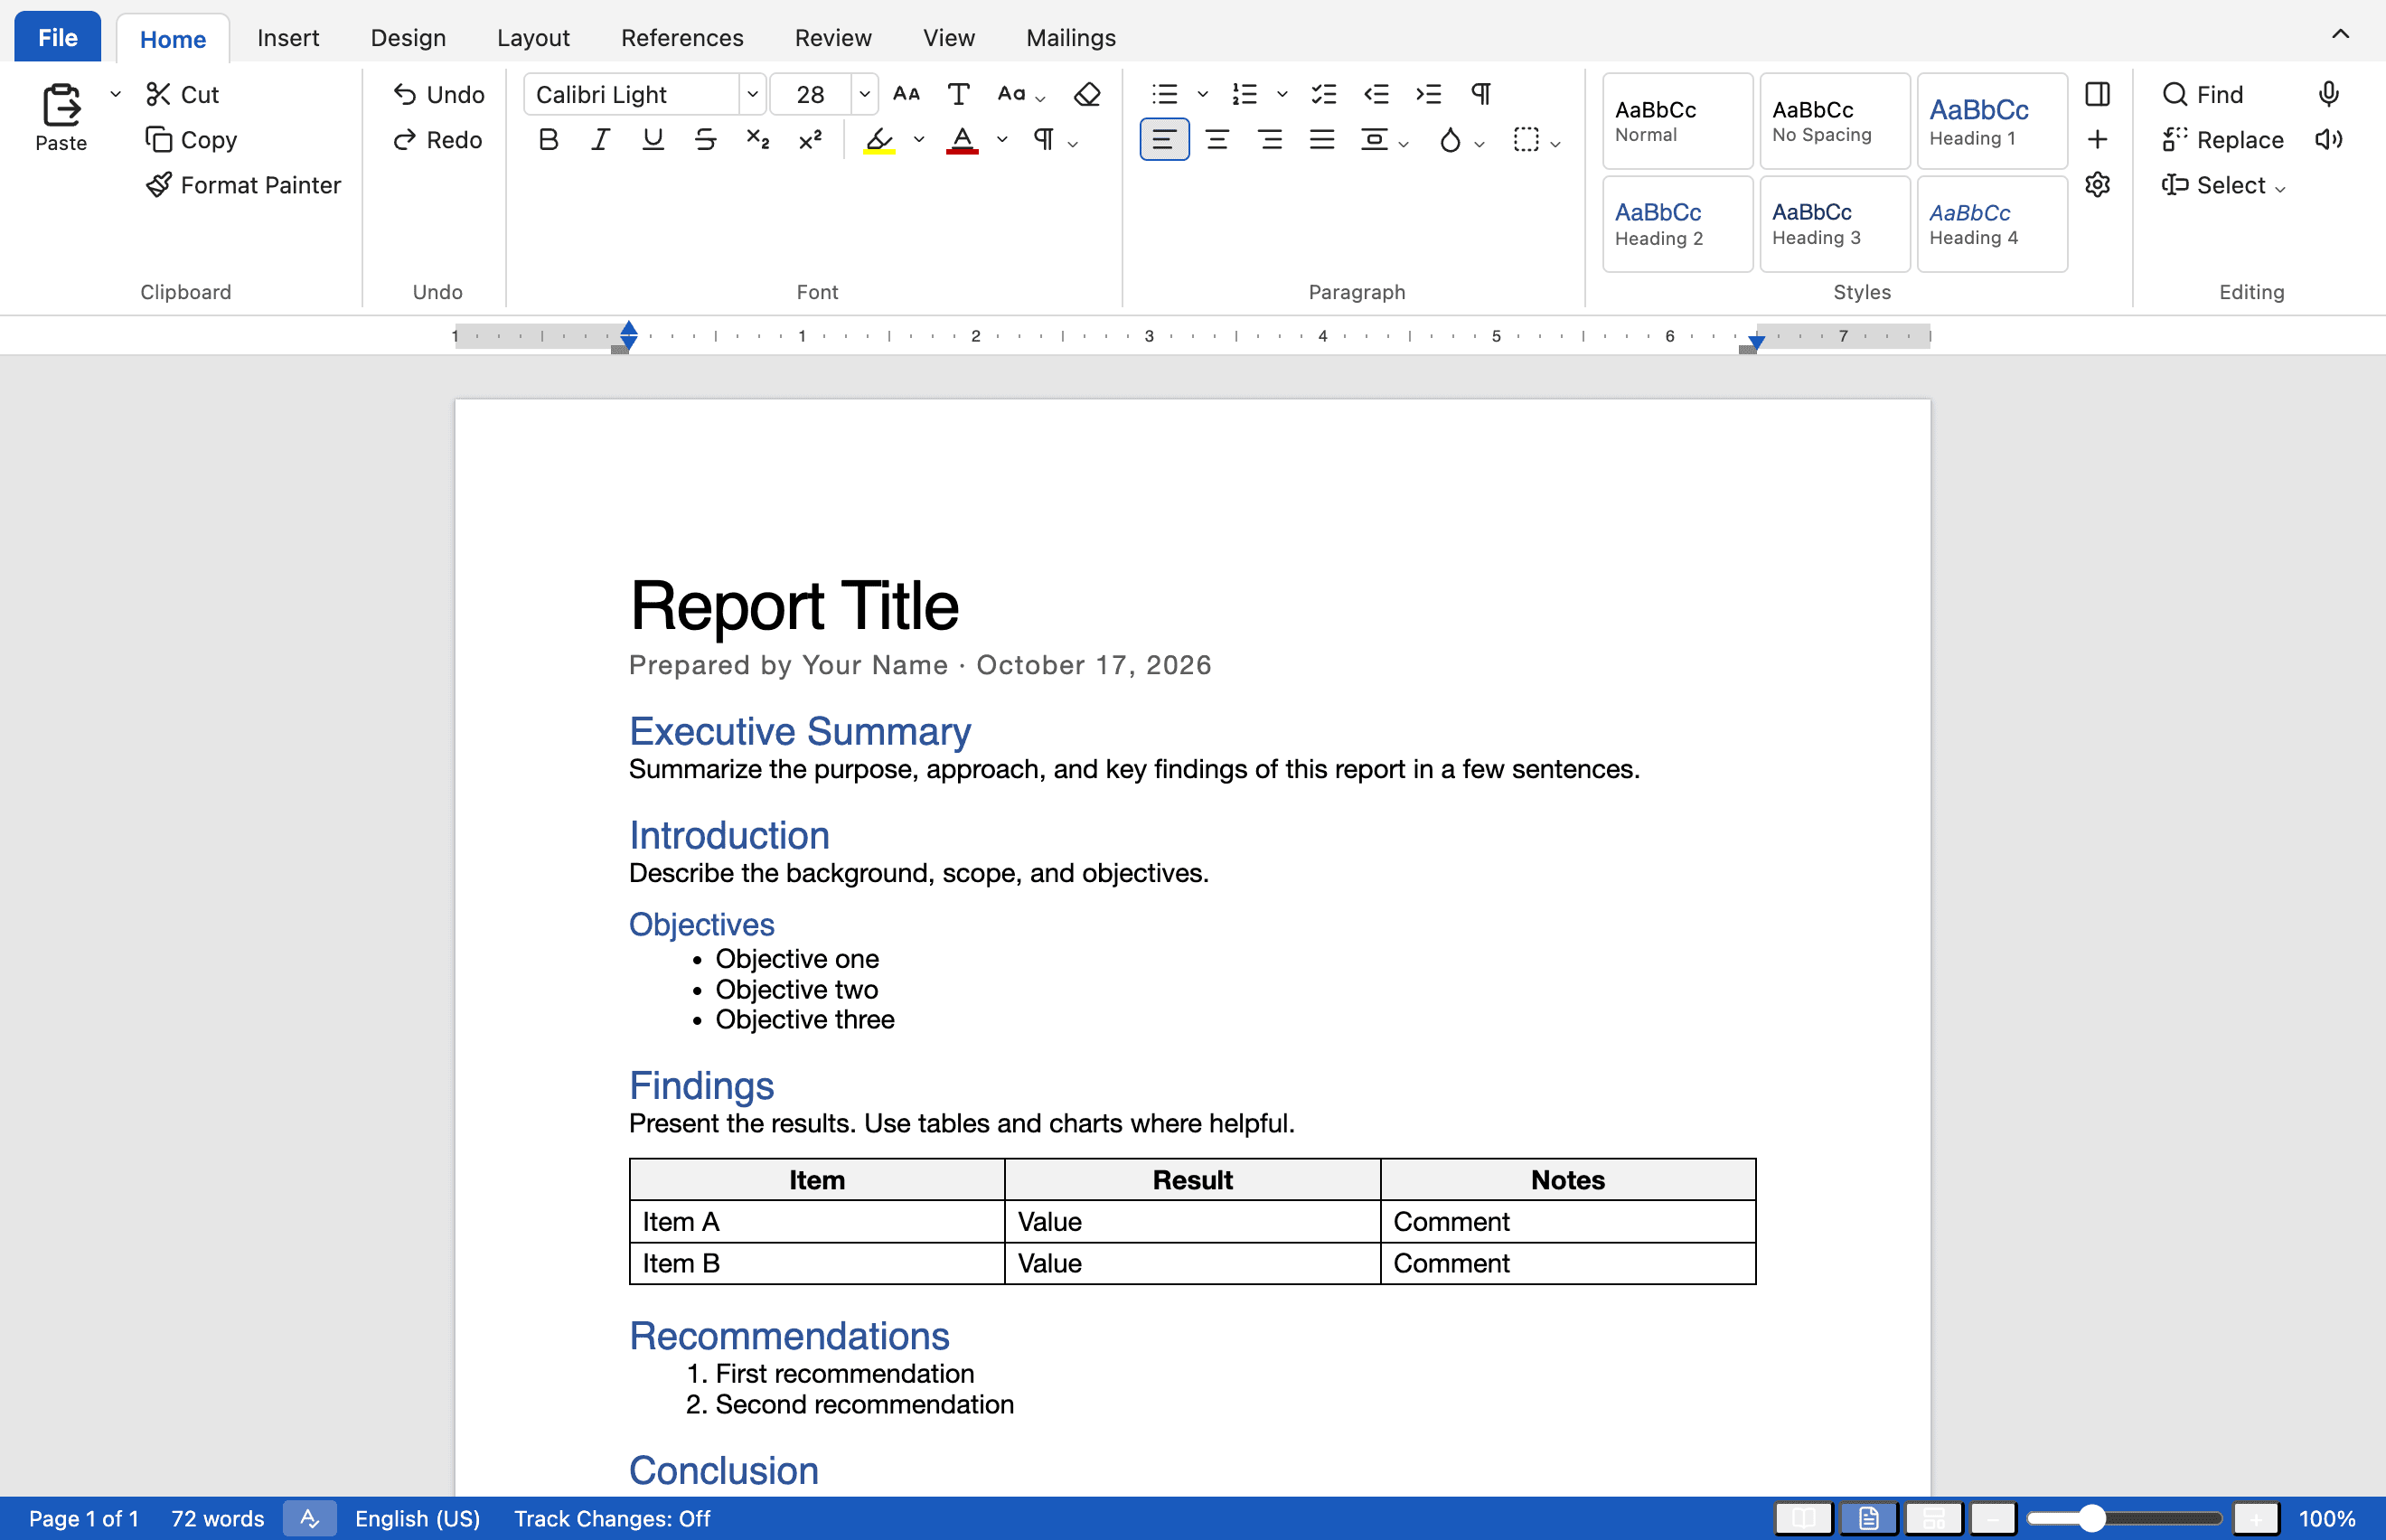
Task: Click the checklist icon
Action: [1324, 94]
